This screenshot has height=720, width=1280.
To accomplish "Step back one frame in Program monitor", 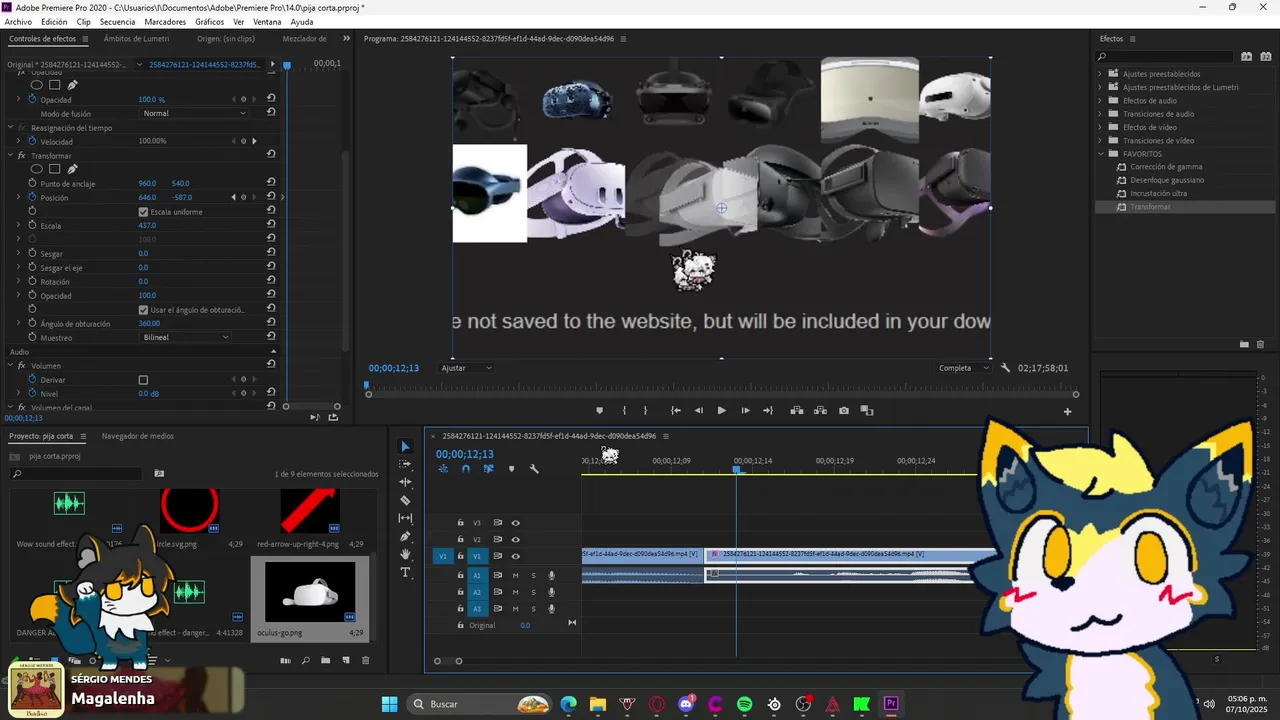I will coord(698,411).
